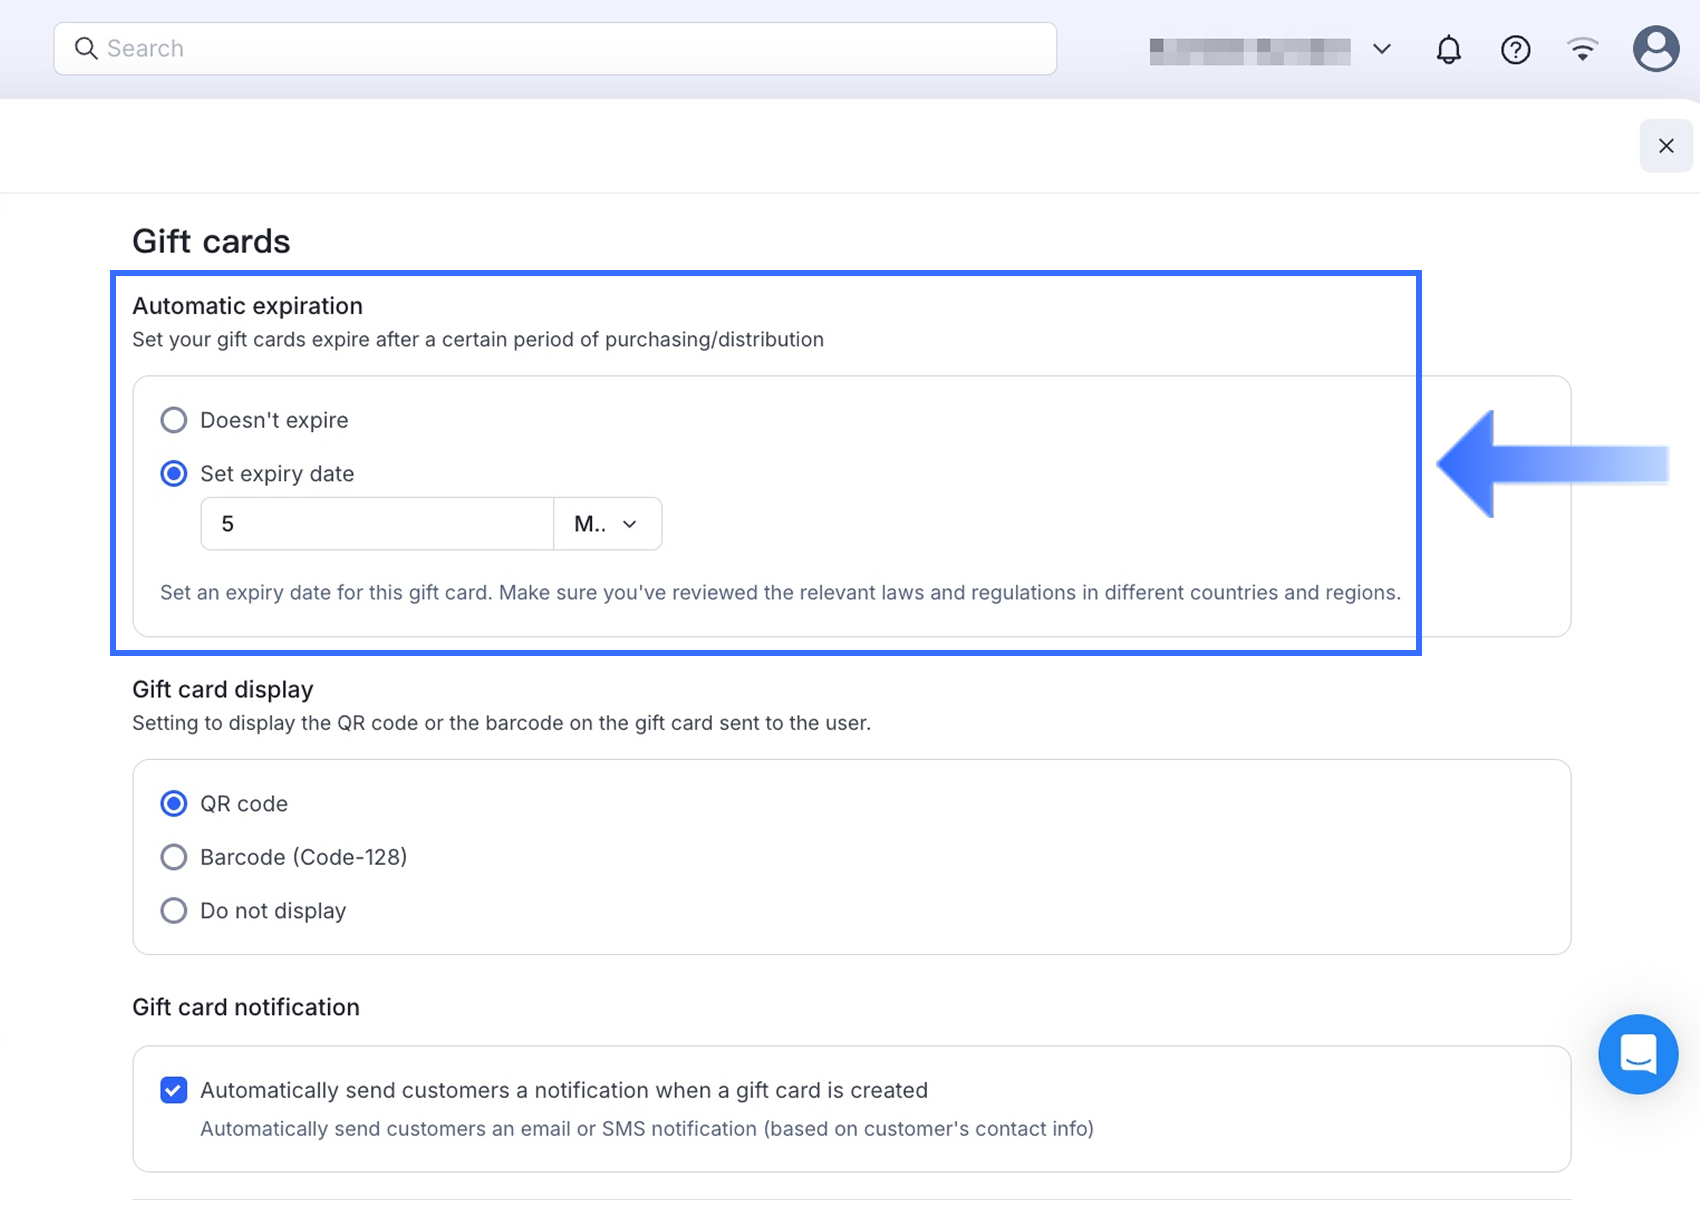The height and width of the screenshot is (1218, 1700).
Task: Select the "Do not display" option
Action: (174, 911)
